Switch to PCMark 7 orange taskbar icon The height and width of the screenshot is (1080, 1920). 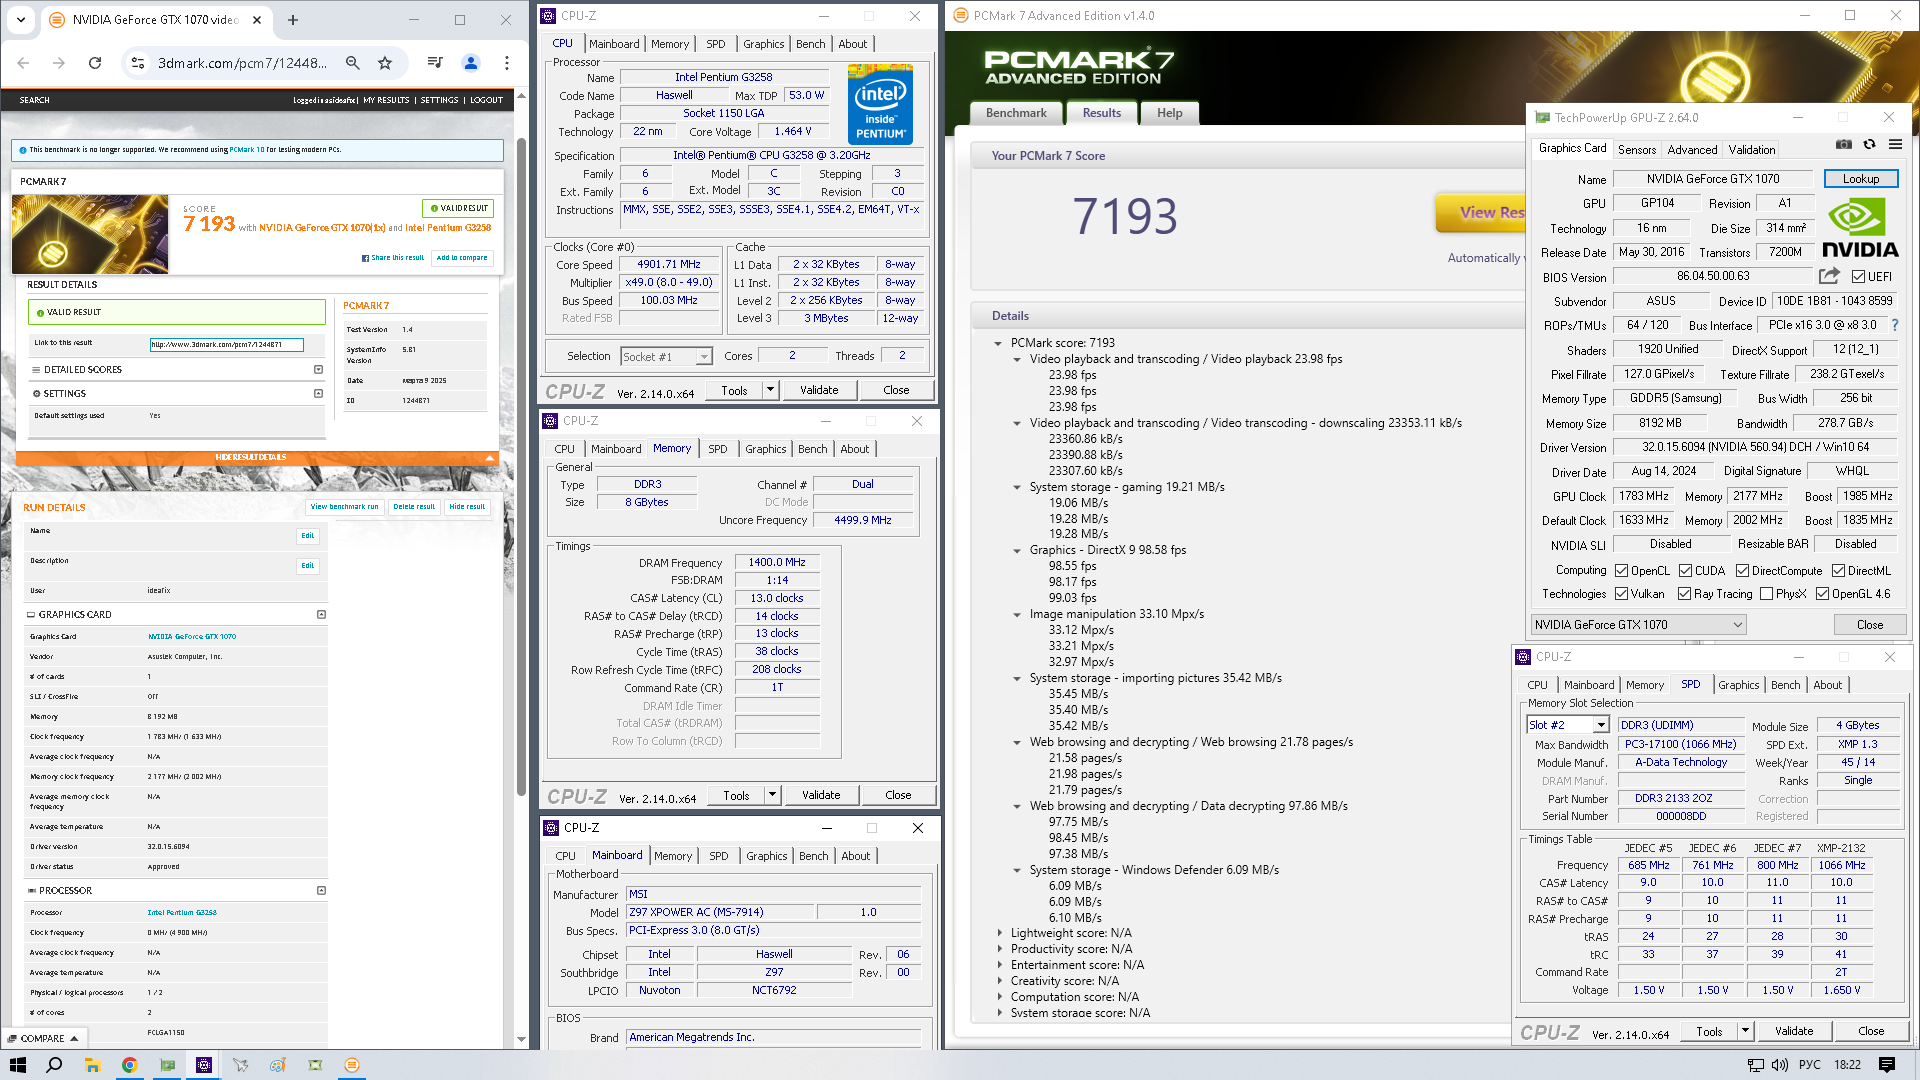pos(352,1065)
